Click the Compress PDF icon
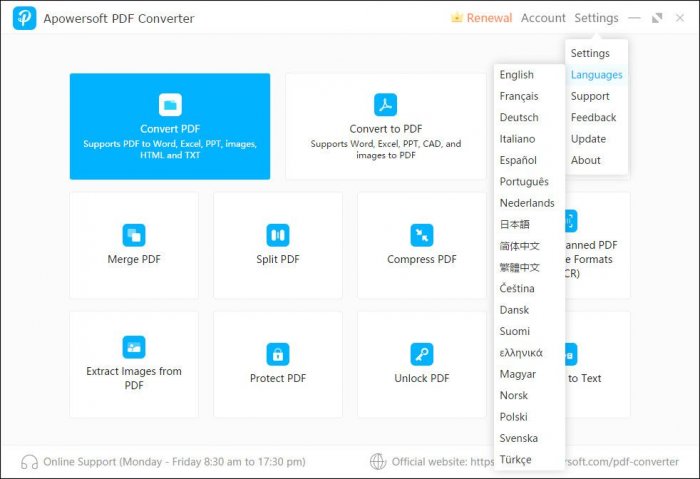Viewport: 700px width, 479px height. [422, 235]
